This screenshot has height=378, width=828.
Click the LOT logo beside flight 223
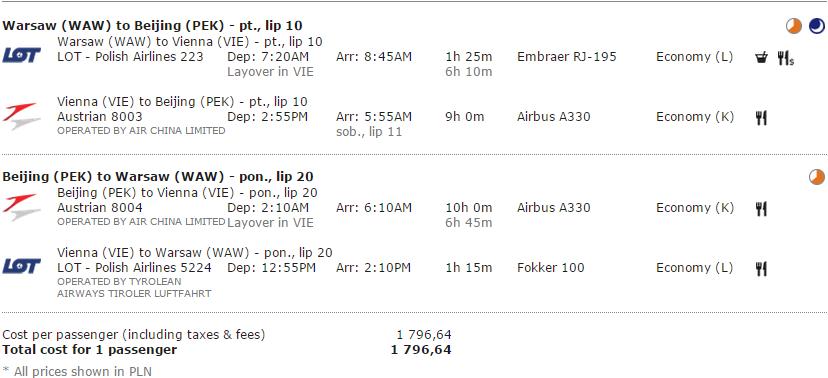(22, 55)
